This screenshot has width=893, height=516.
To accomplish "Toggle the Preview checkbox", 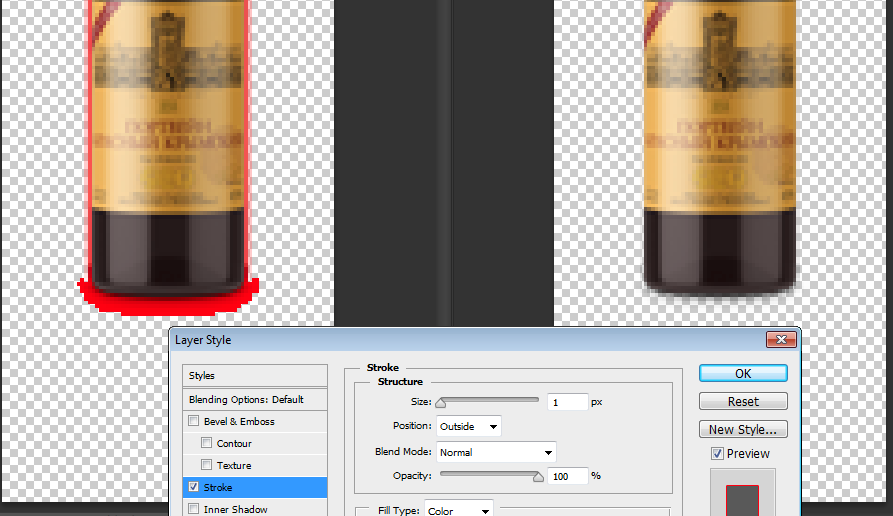I will point(718,454).
